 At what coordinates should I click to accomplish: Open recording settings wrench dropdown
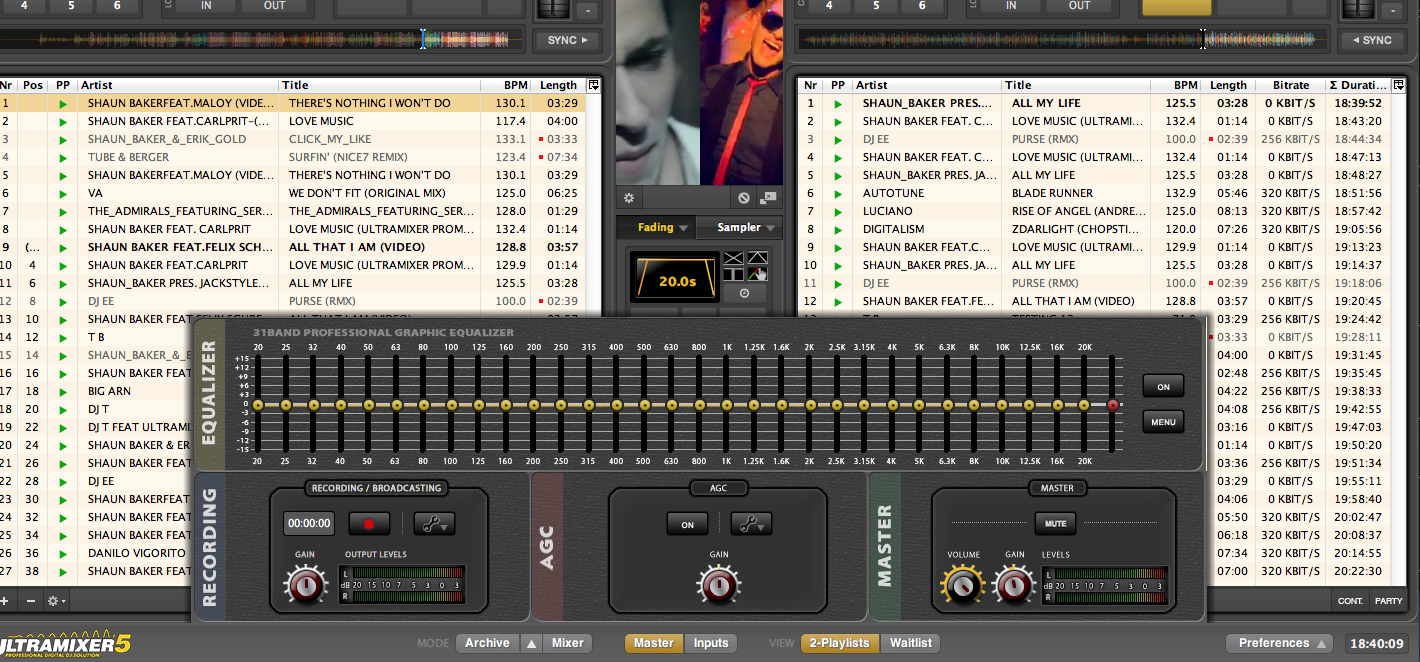434,523
